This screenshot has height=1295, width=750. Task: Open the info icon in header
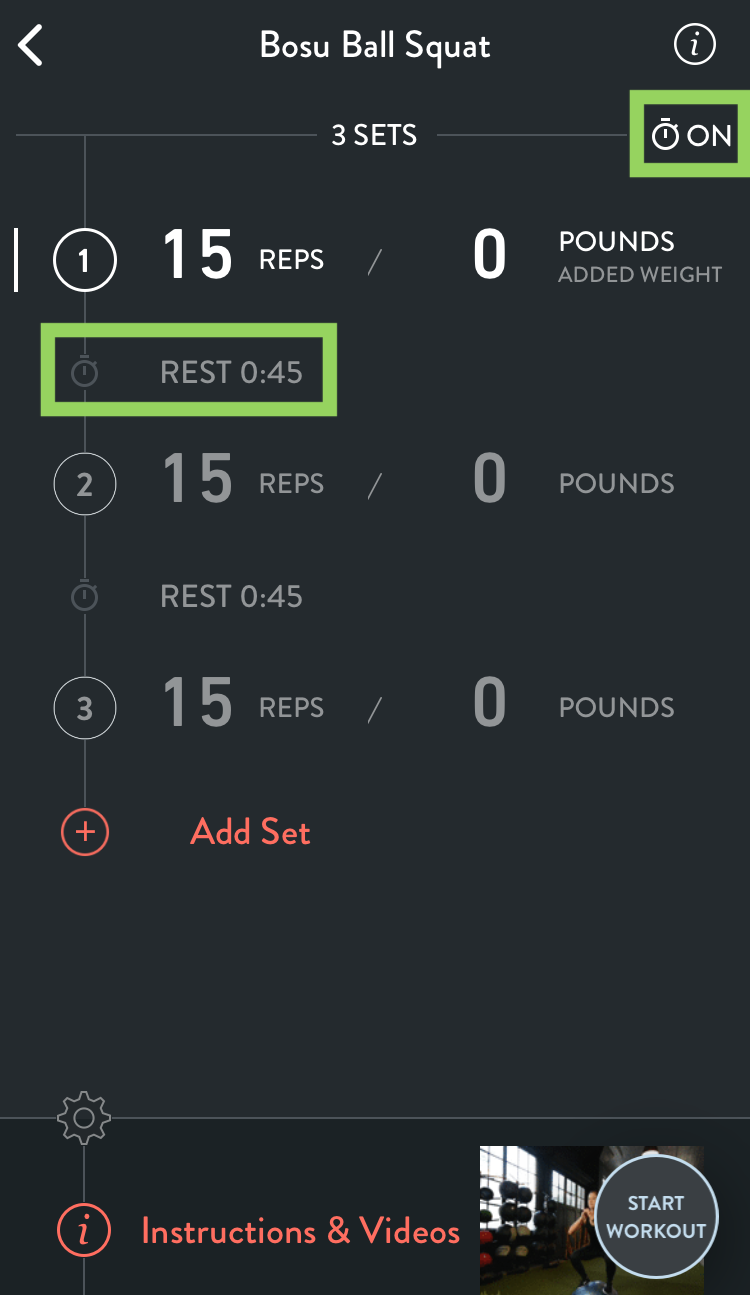click(694, 45)
